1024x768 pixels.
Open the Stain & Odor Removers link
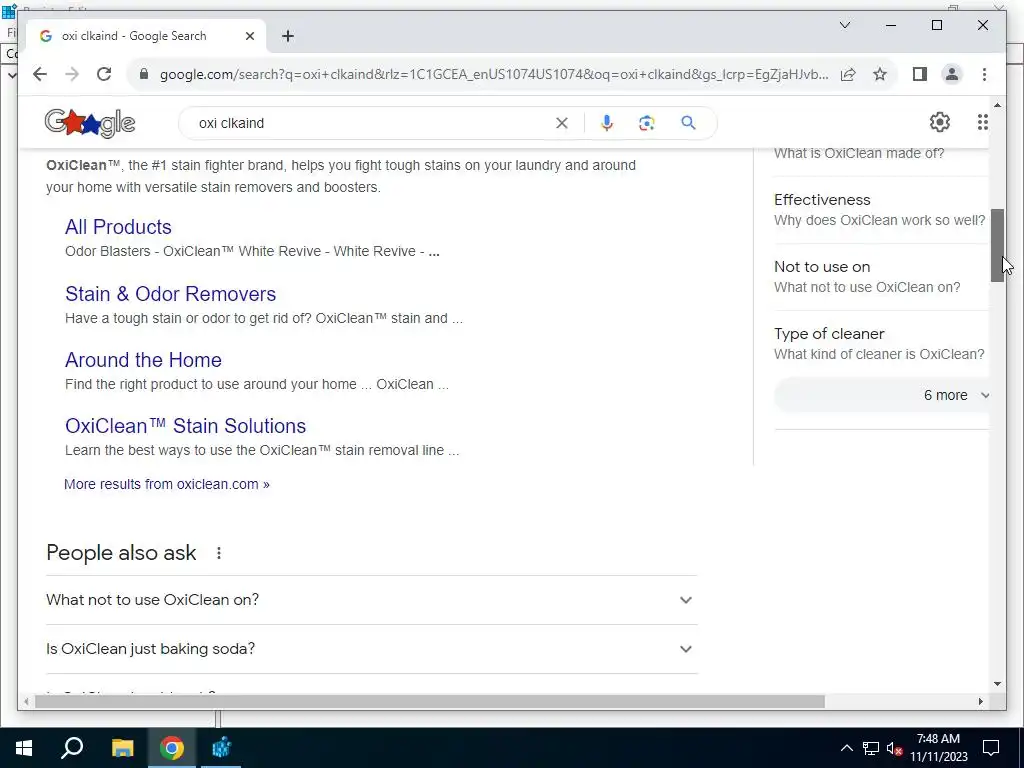pyautogui.click(x=170, y=294)
